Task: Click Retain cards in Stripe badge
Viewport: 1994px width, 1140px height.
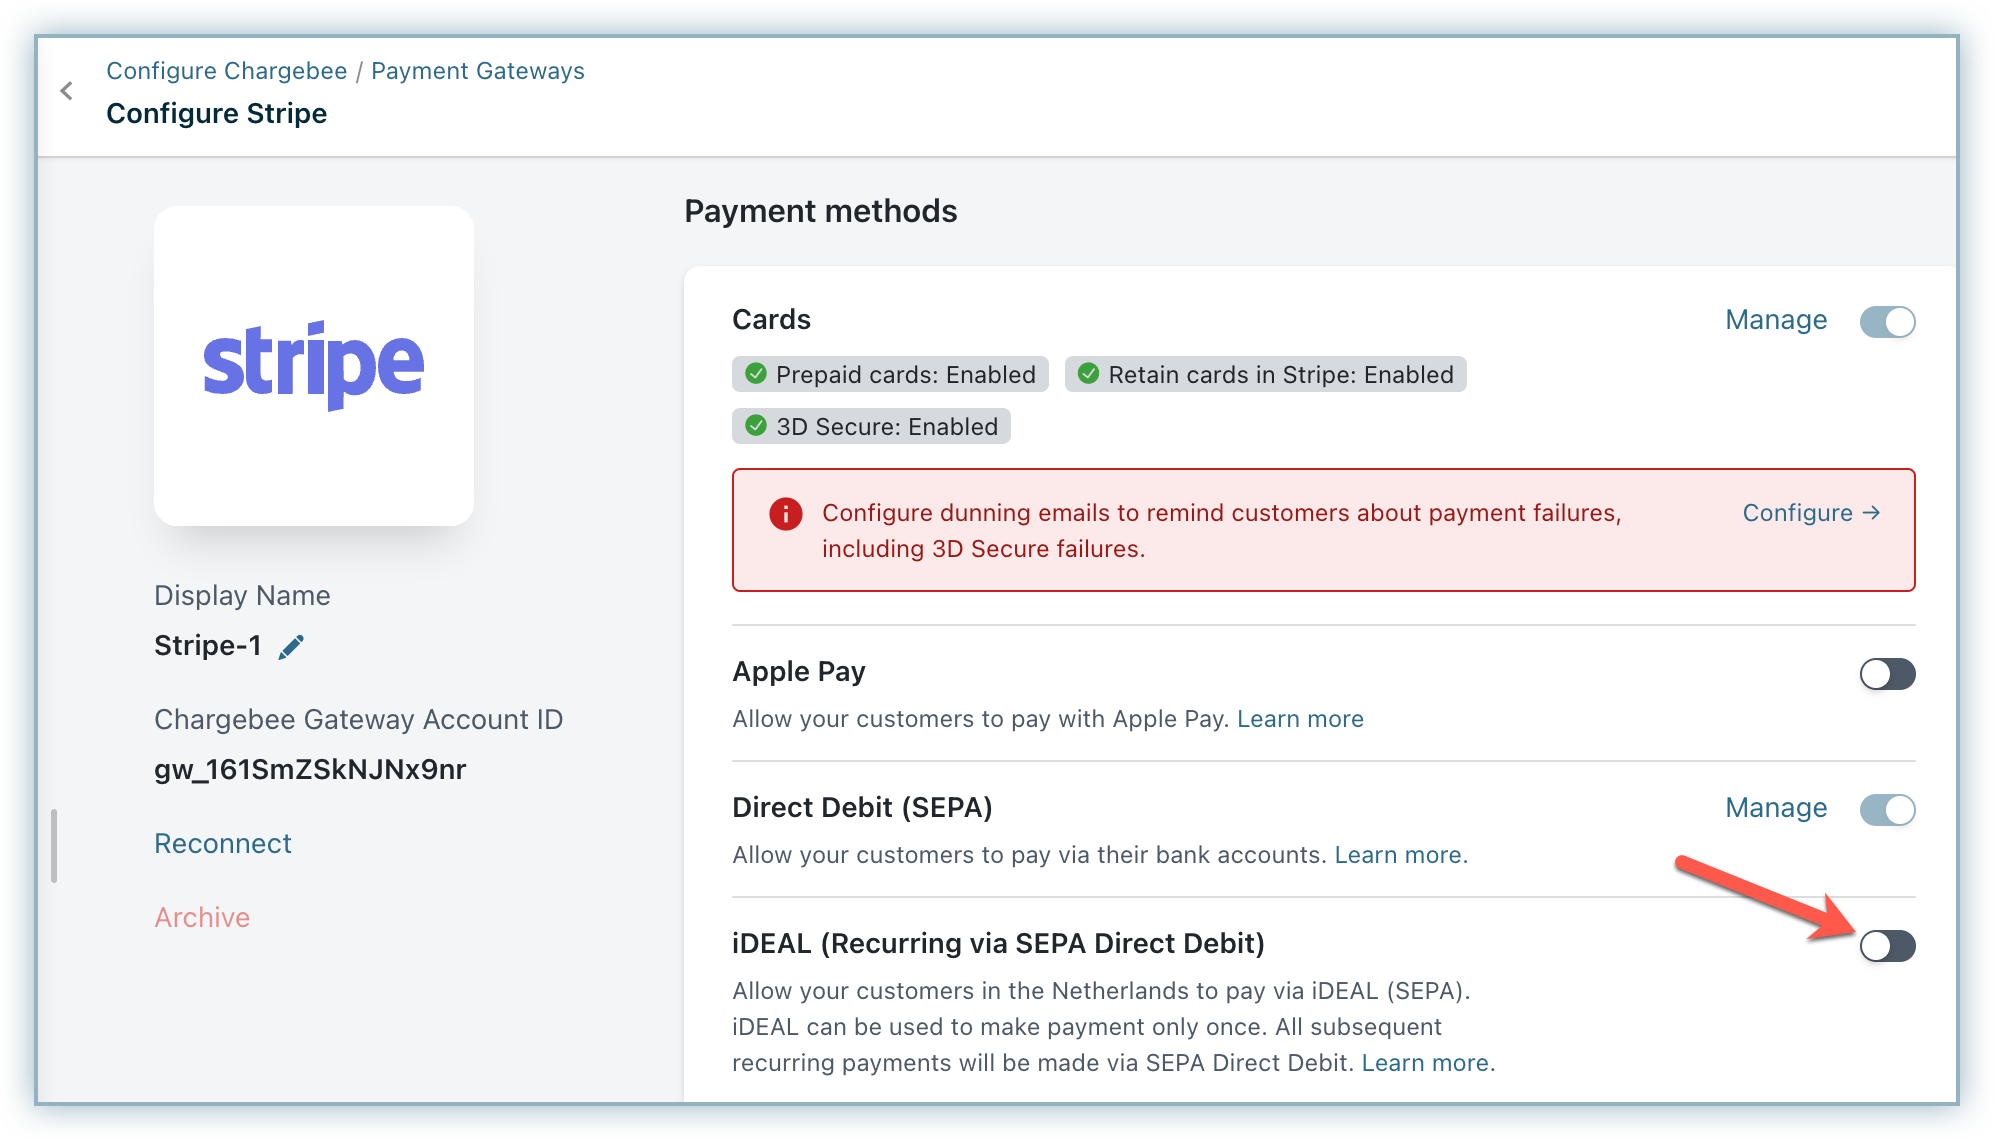Action: coord(1265,374)
